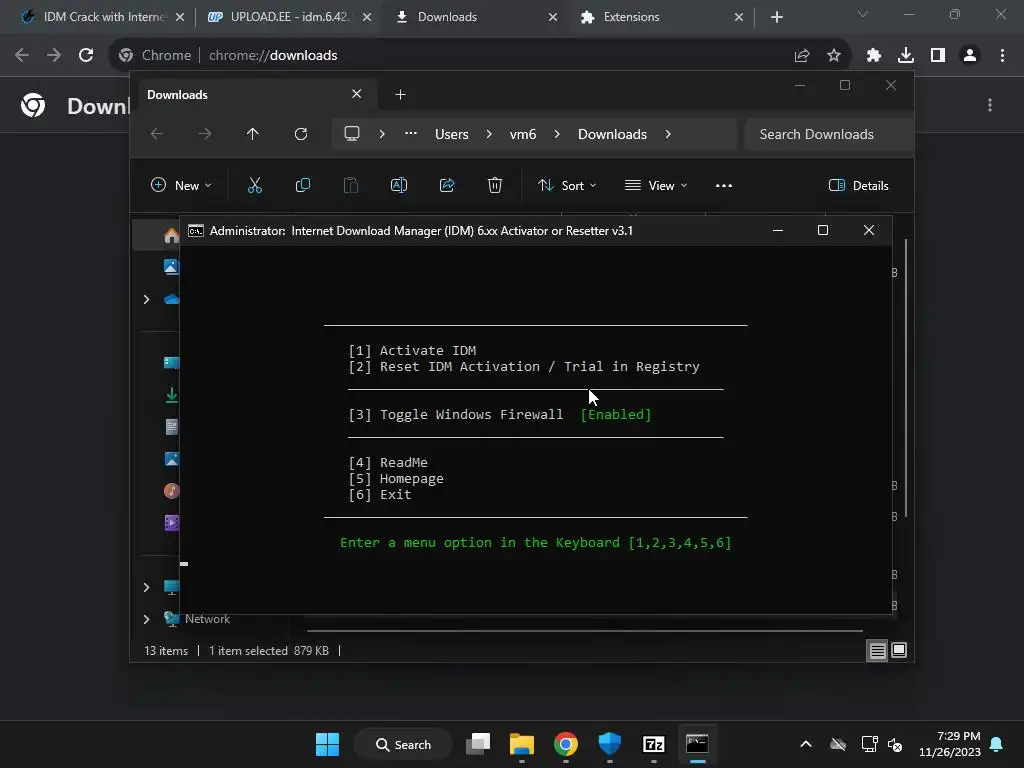Open the View dropdown
The width and height of the screenshot is (1024, 768).
click(656, 185)
